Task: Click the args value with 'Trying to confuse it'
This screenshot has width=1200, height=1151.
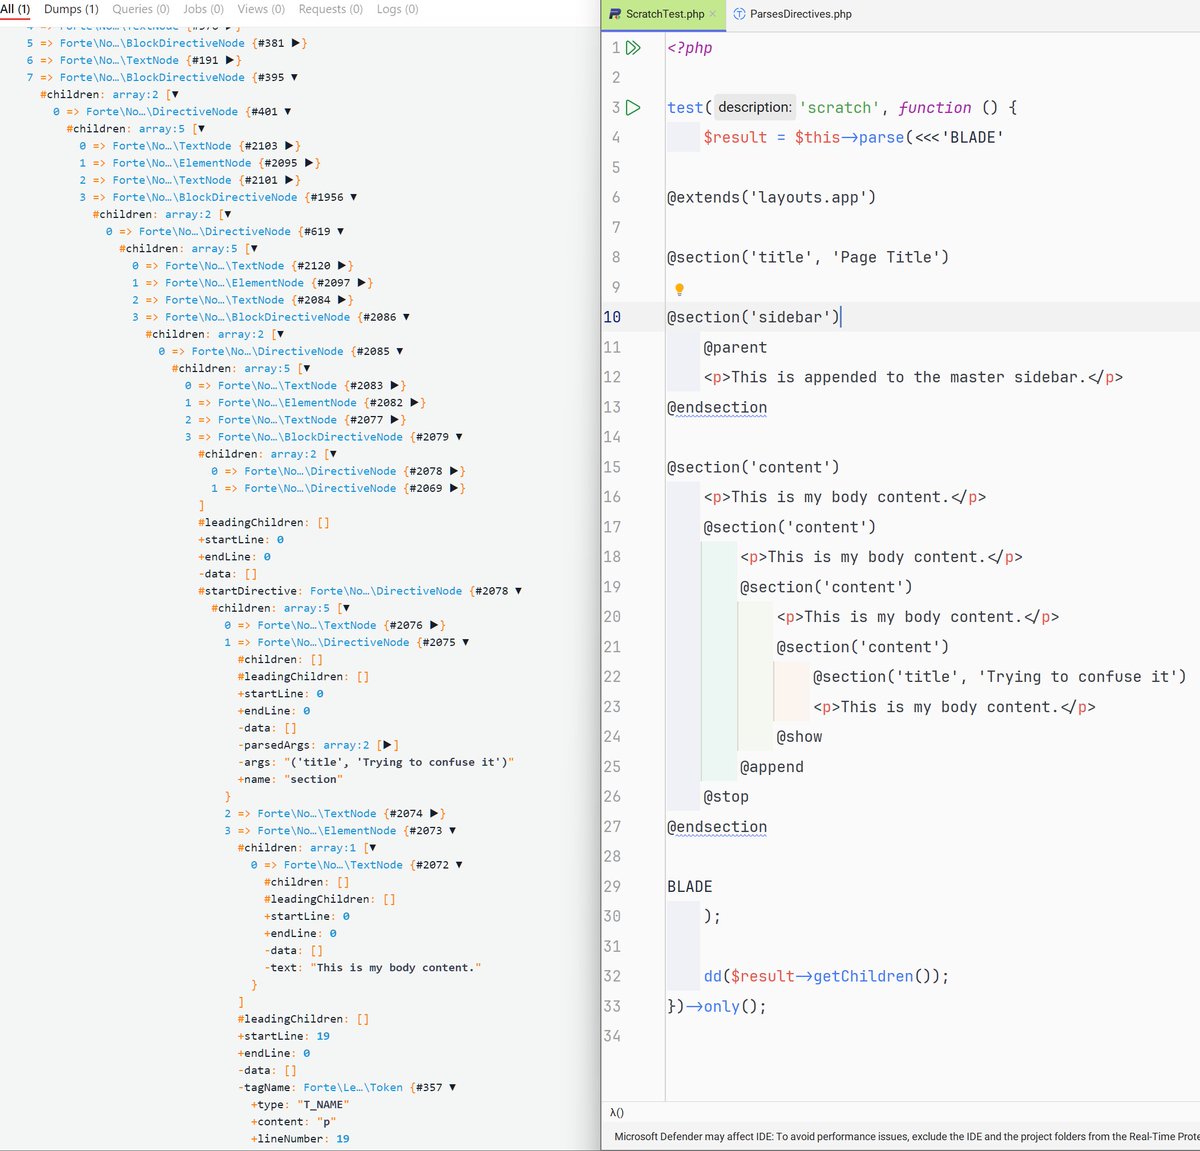Action: 399,762
